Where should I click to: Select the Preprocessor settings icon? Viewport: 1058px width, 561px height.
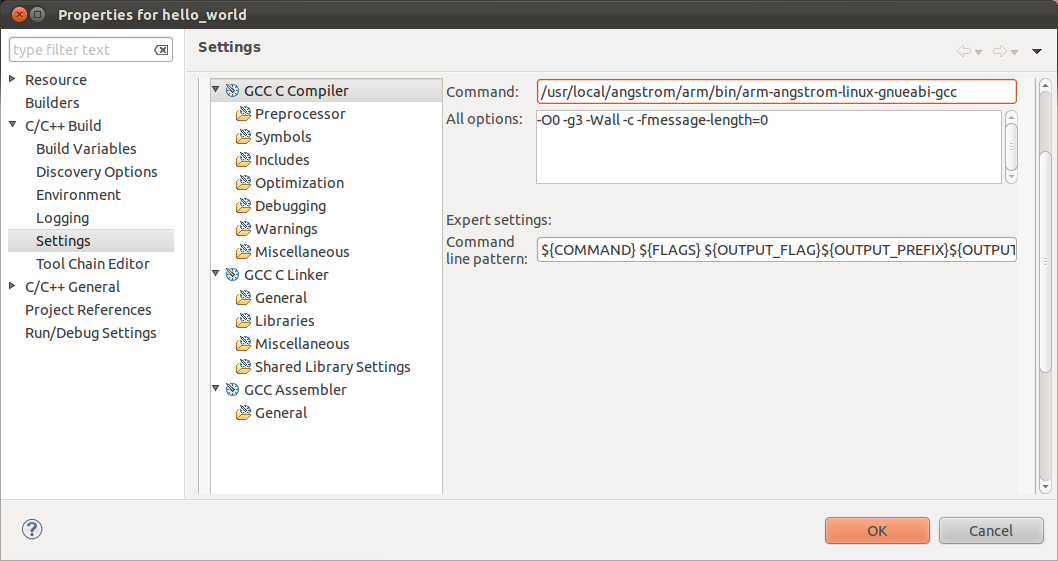click(x=244, y=114)
